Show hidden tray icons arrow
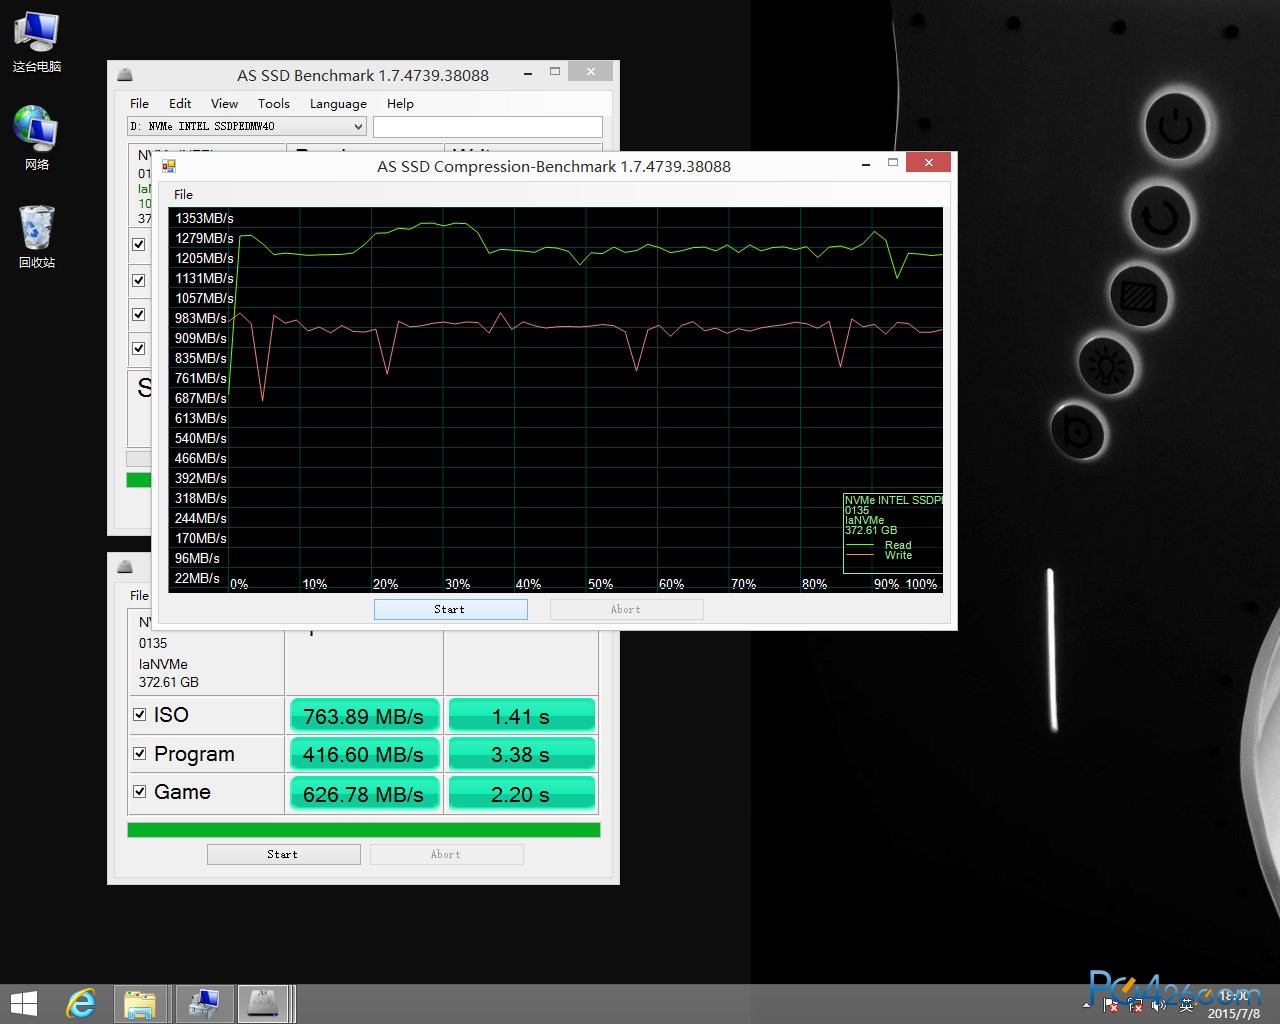 pyautogui.click(x=1088, y=1005)
